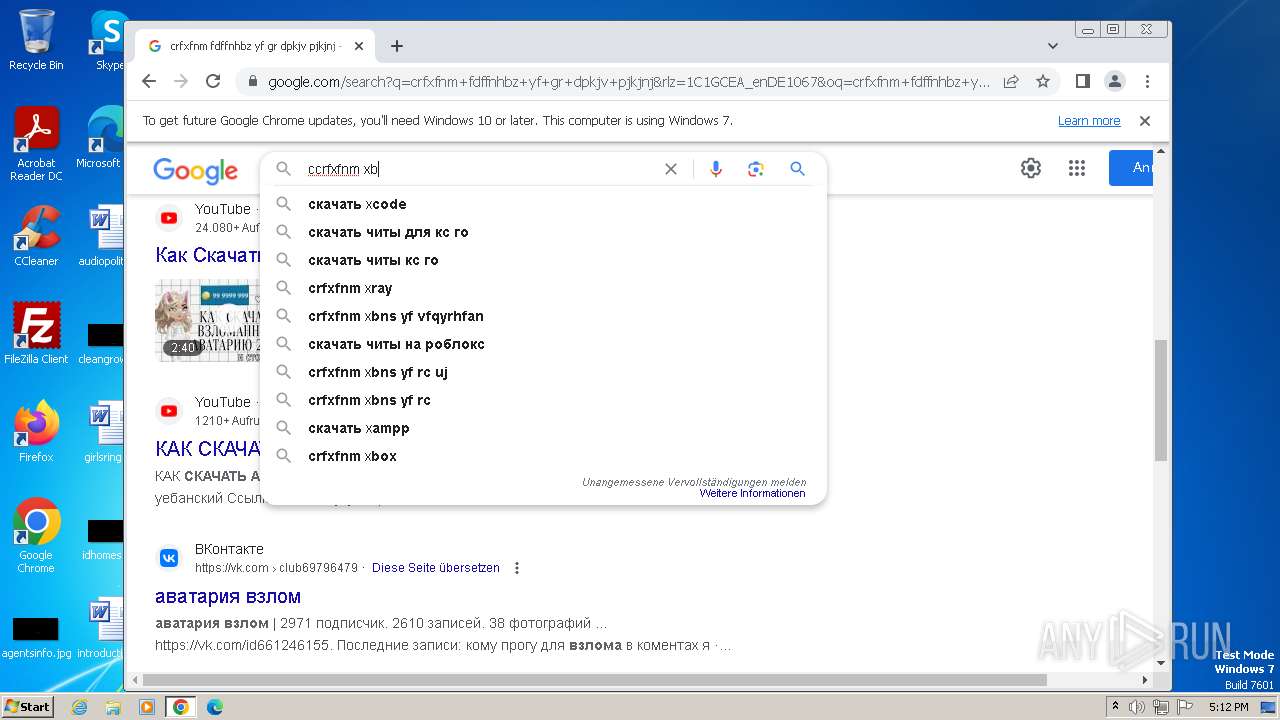
Task: Click the vertical page scrollbar
Action: (1160, 400)
